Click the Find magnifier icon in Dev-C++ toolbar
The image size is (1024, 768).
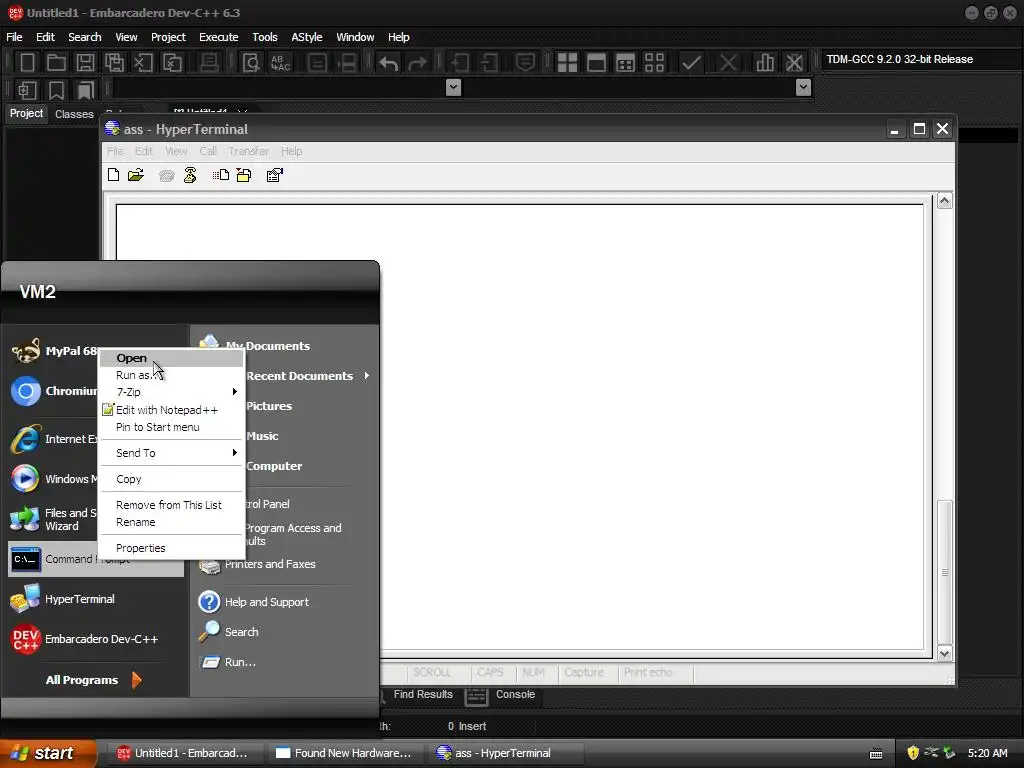click(x=251, y=63)
